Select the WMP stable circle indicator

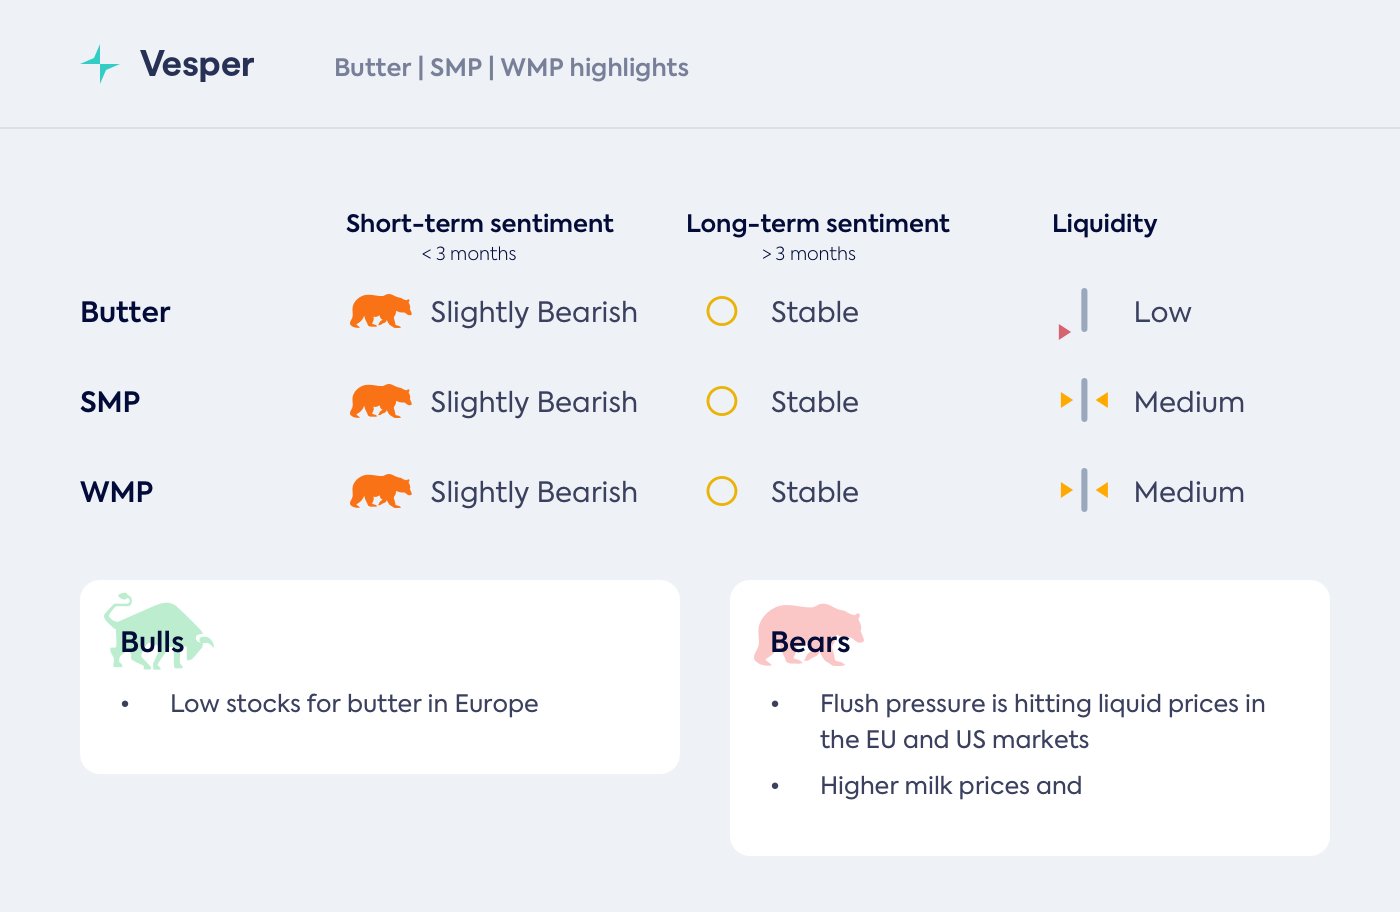click(x=722, y=491)
